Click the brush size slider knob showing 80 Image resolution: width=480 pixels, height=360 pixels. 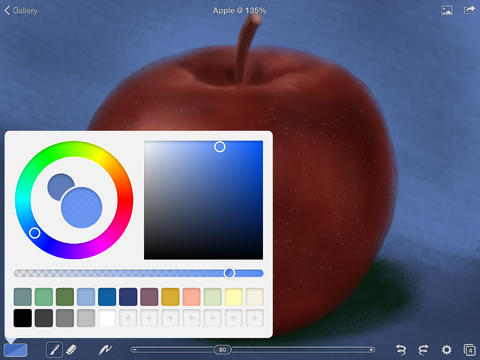click(x=222, y=350)
